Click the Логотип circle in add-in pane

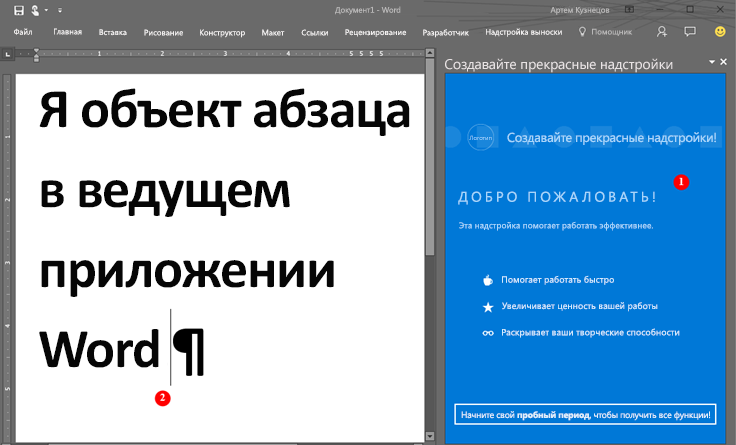pyautogui.click(x=481, y=138)
